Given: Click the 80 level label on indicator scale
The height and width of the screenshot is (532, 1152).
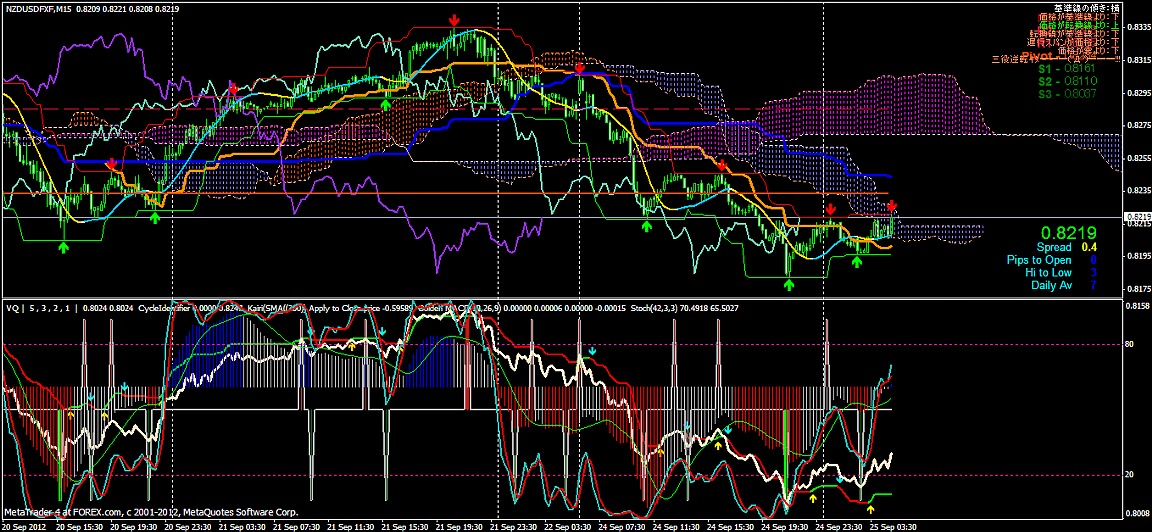Looking at the screenshot, I should pos(1131,343).
